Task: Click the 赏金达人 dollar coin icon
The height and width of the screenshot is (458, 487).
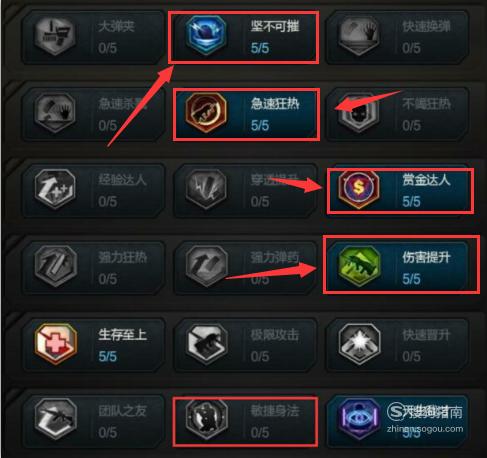Action: coord(359,189)
